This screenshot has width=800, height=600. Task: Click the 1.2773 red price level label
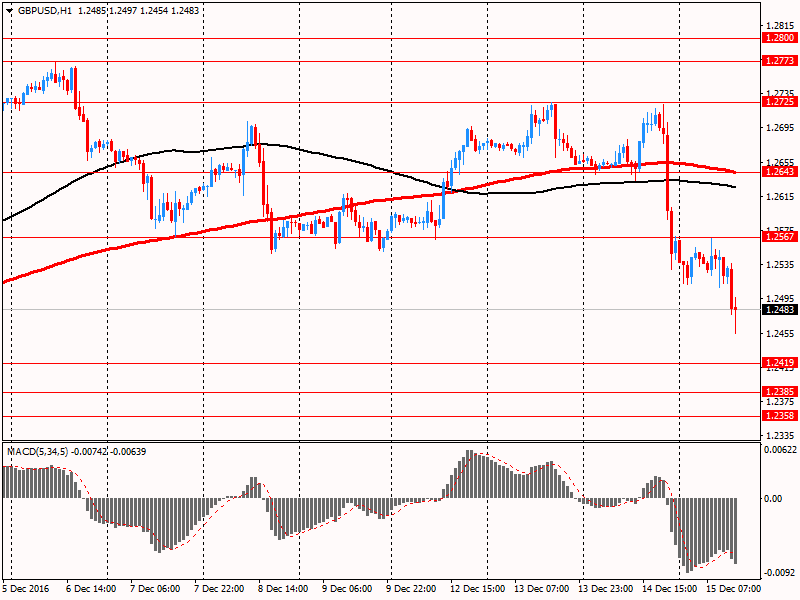pyautogui.click(x=779, y=61)
